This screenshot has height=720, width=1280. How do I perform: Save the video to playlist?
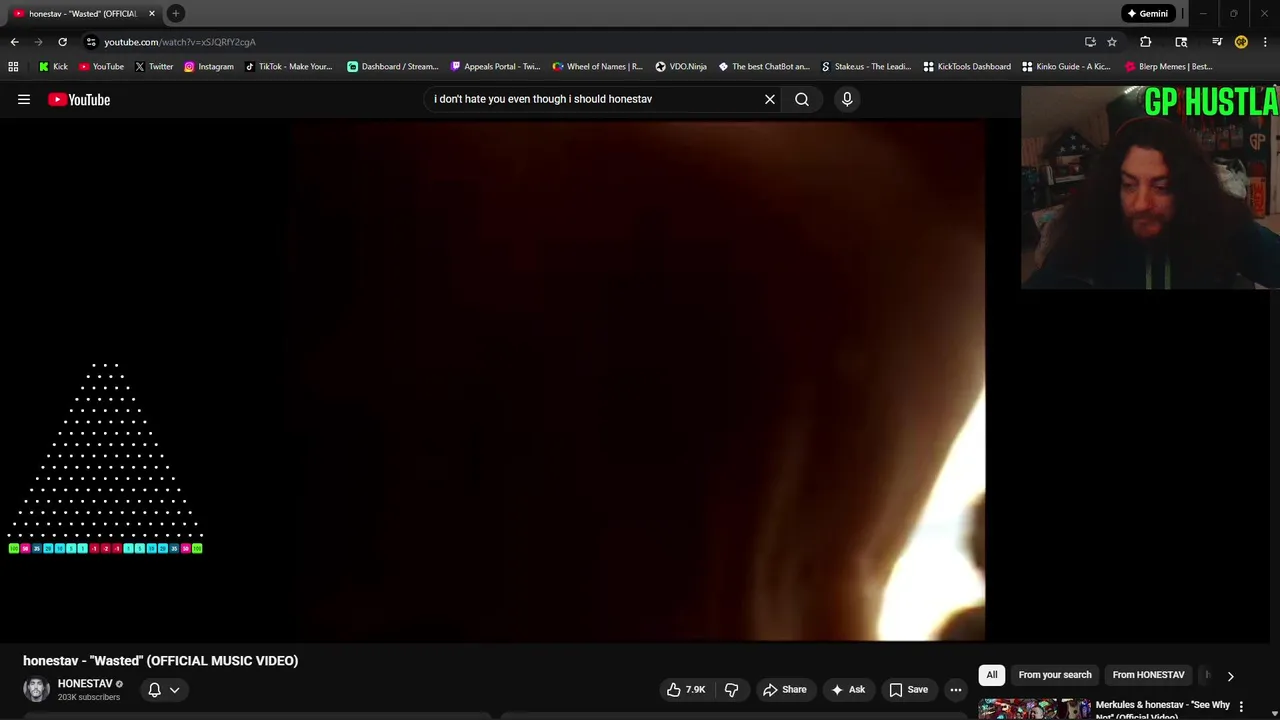pos(909,690)
